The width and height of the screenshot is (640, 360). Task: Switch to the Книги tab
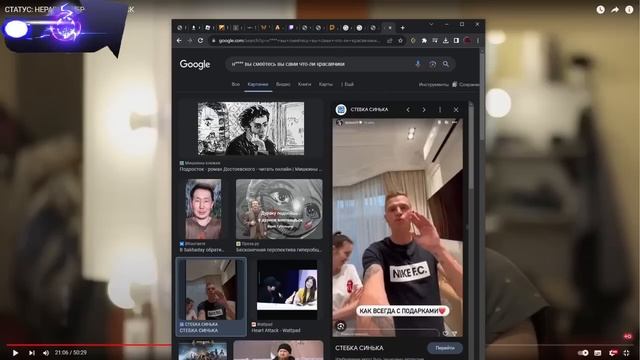point(304,84)
